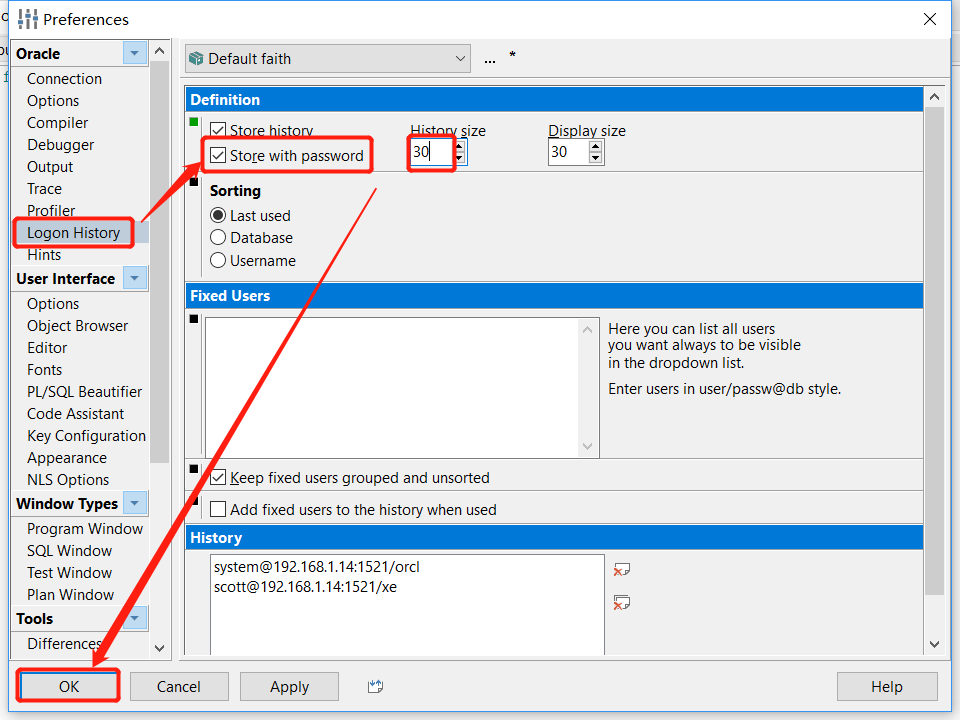The width and height of the screenshot is (960, 720).
Task: Toggle Keep fixed users grouped and unsorted
Action: (218, 477)
